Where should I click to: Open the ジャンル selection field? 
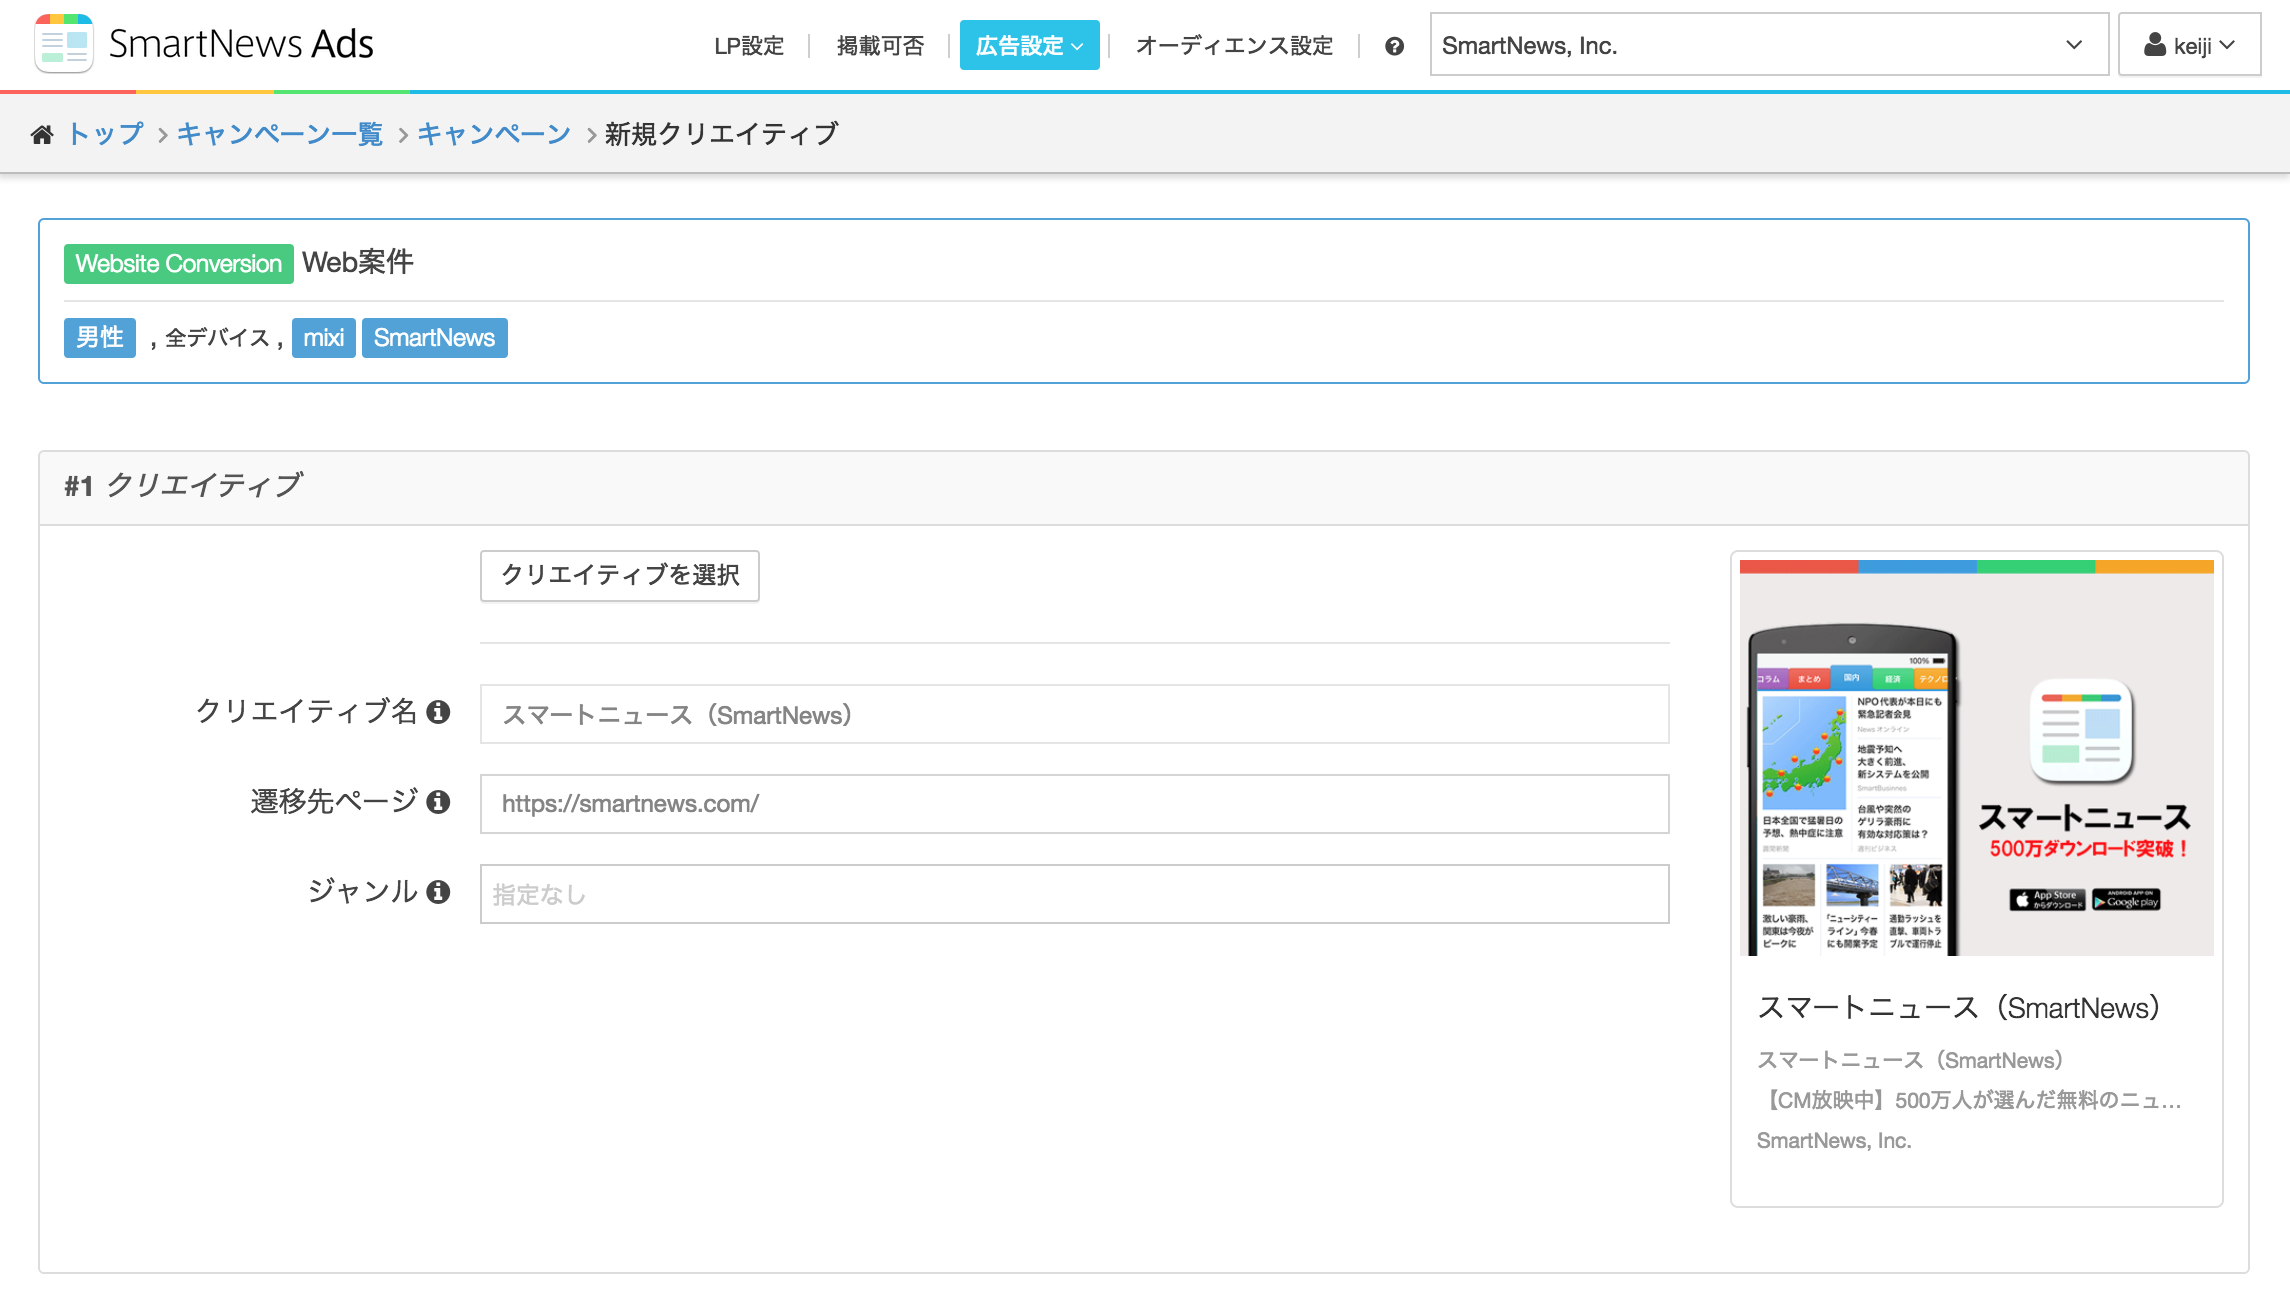pos(1075,894)
